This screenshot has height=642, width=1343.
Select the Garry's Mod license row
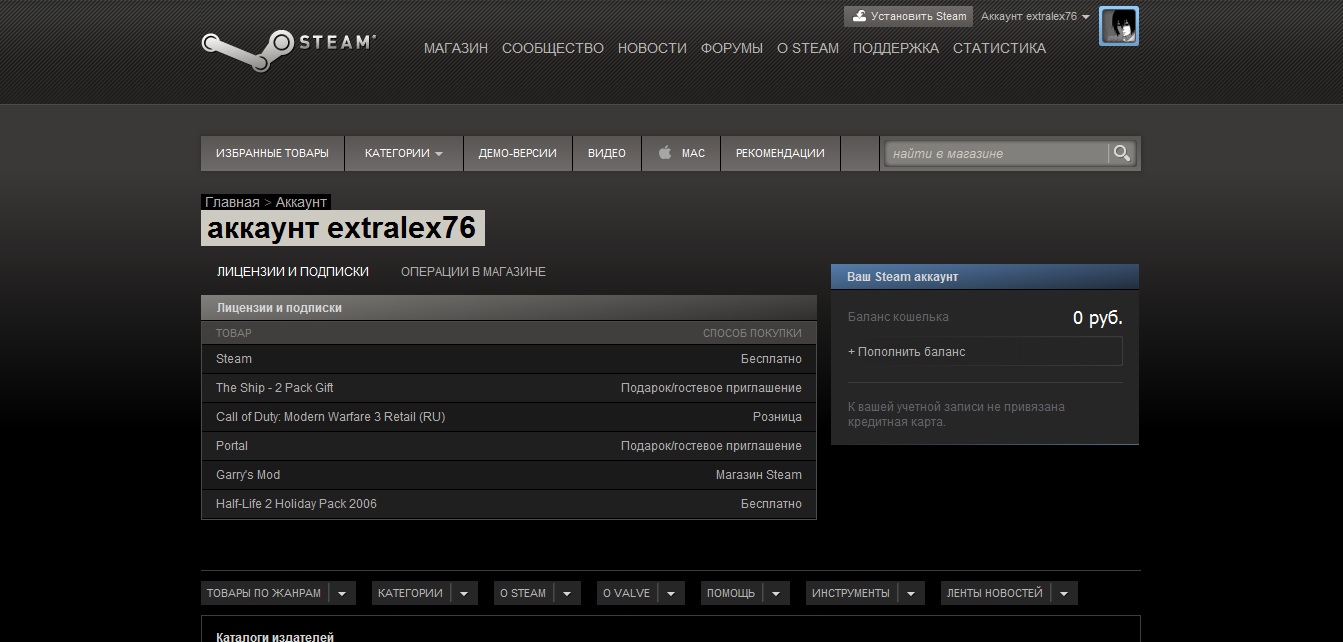pos(509,475)
